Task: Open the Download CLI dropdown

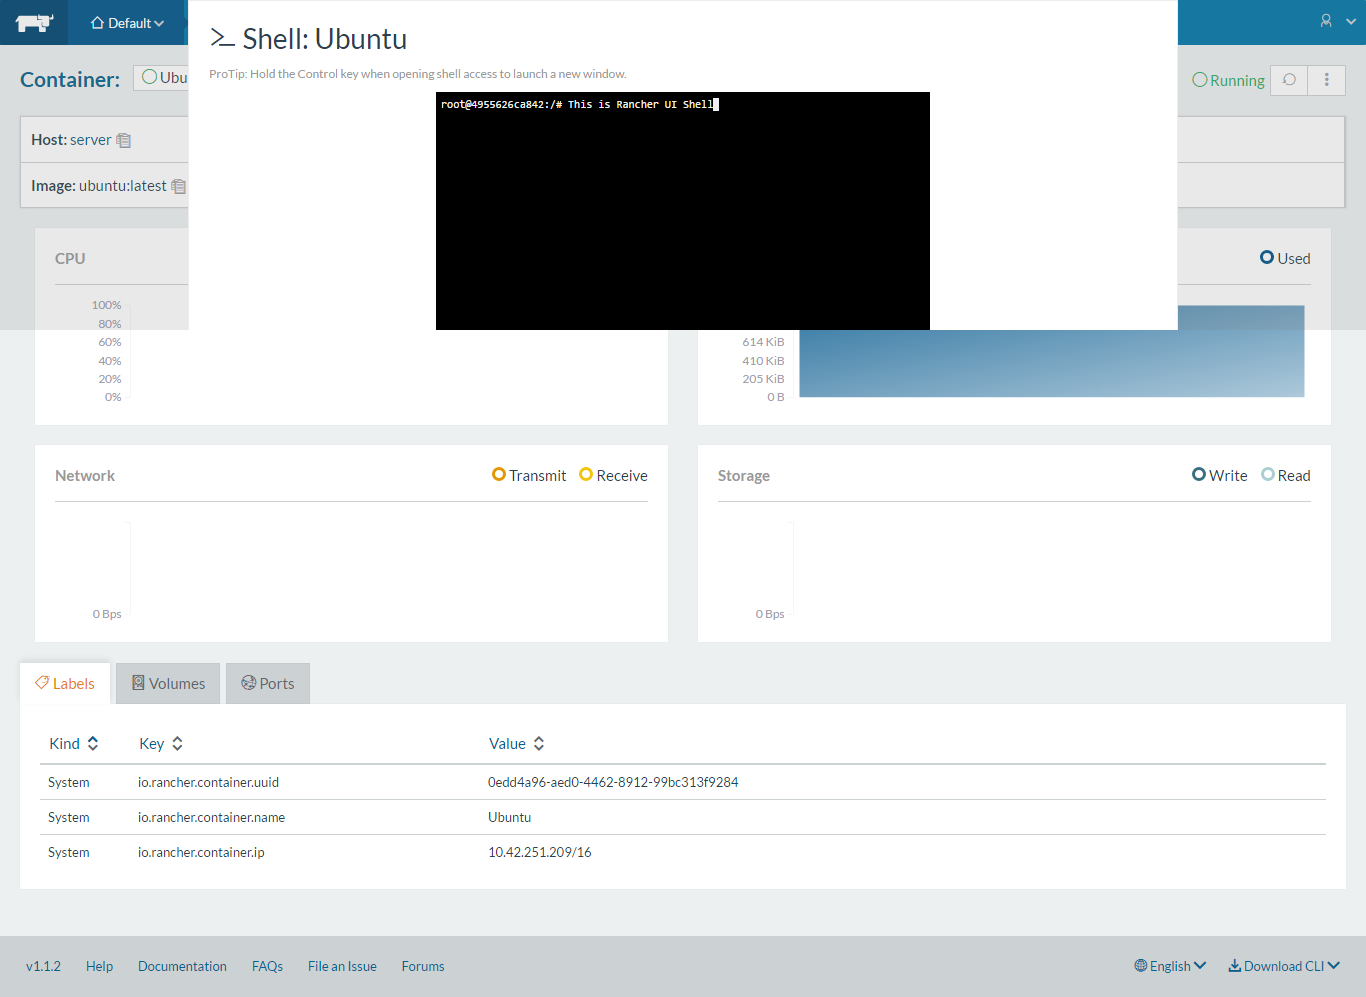Action: pos(1284,966)
